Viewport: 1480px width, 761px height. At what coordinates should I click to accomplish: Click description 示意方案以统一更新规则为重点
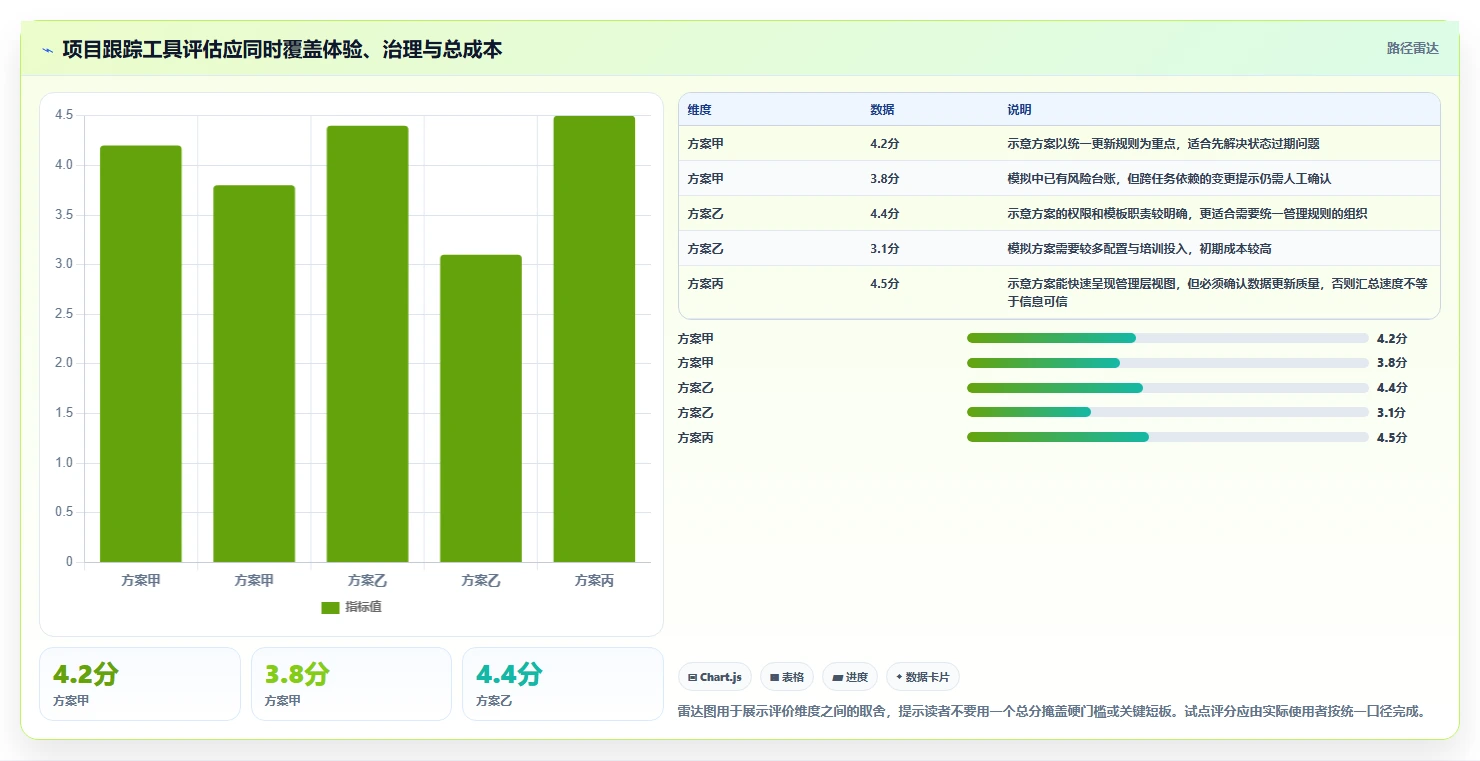pyautogui.click(x=1163, y=144)
